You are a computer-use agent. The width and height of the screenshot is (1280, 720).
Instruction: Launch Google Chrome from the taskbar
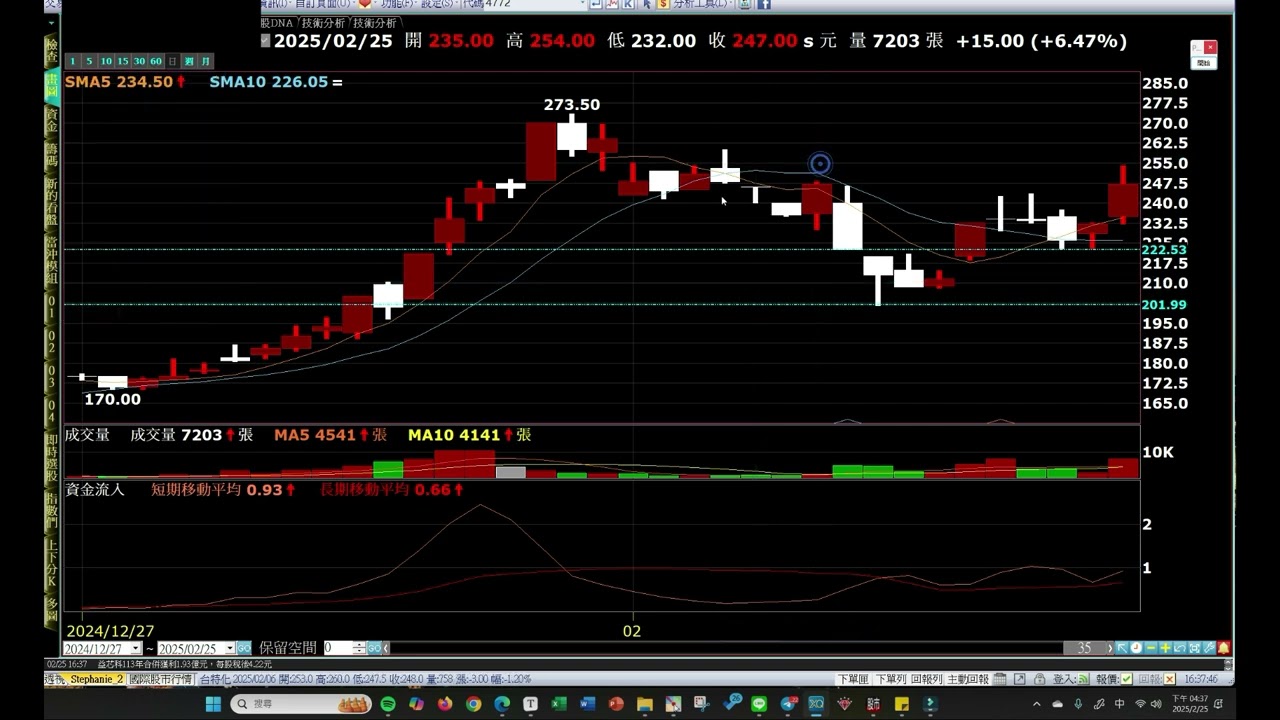pyautogui.click(x=473, y=704)
